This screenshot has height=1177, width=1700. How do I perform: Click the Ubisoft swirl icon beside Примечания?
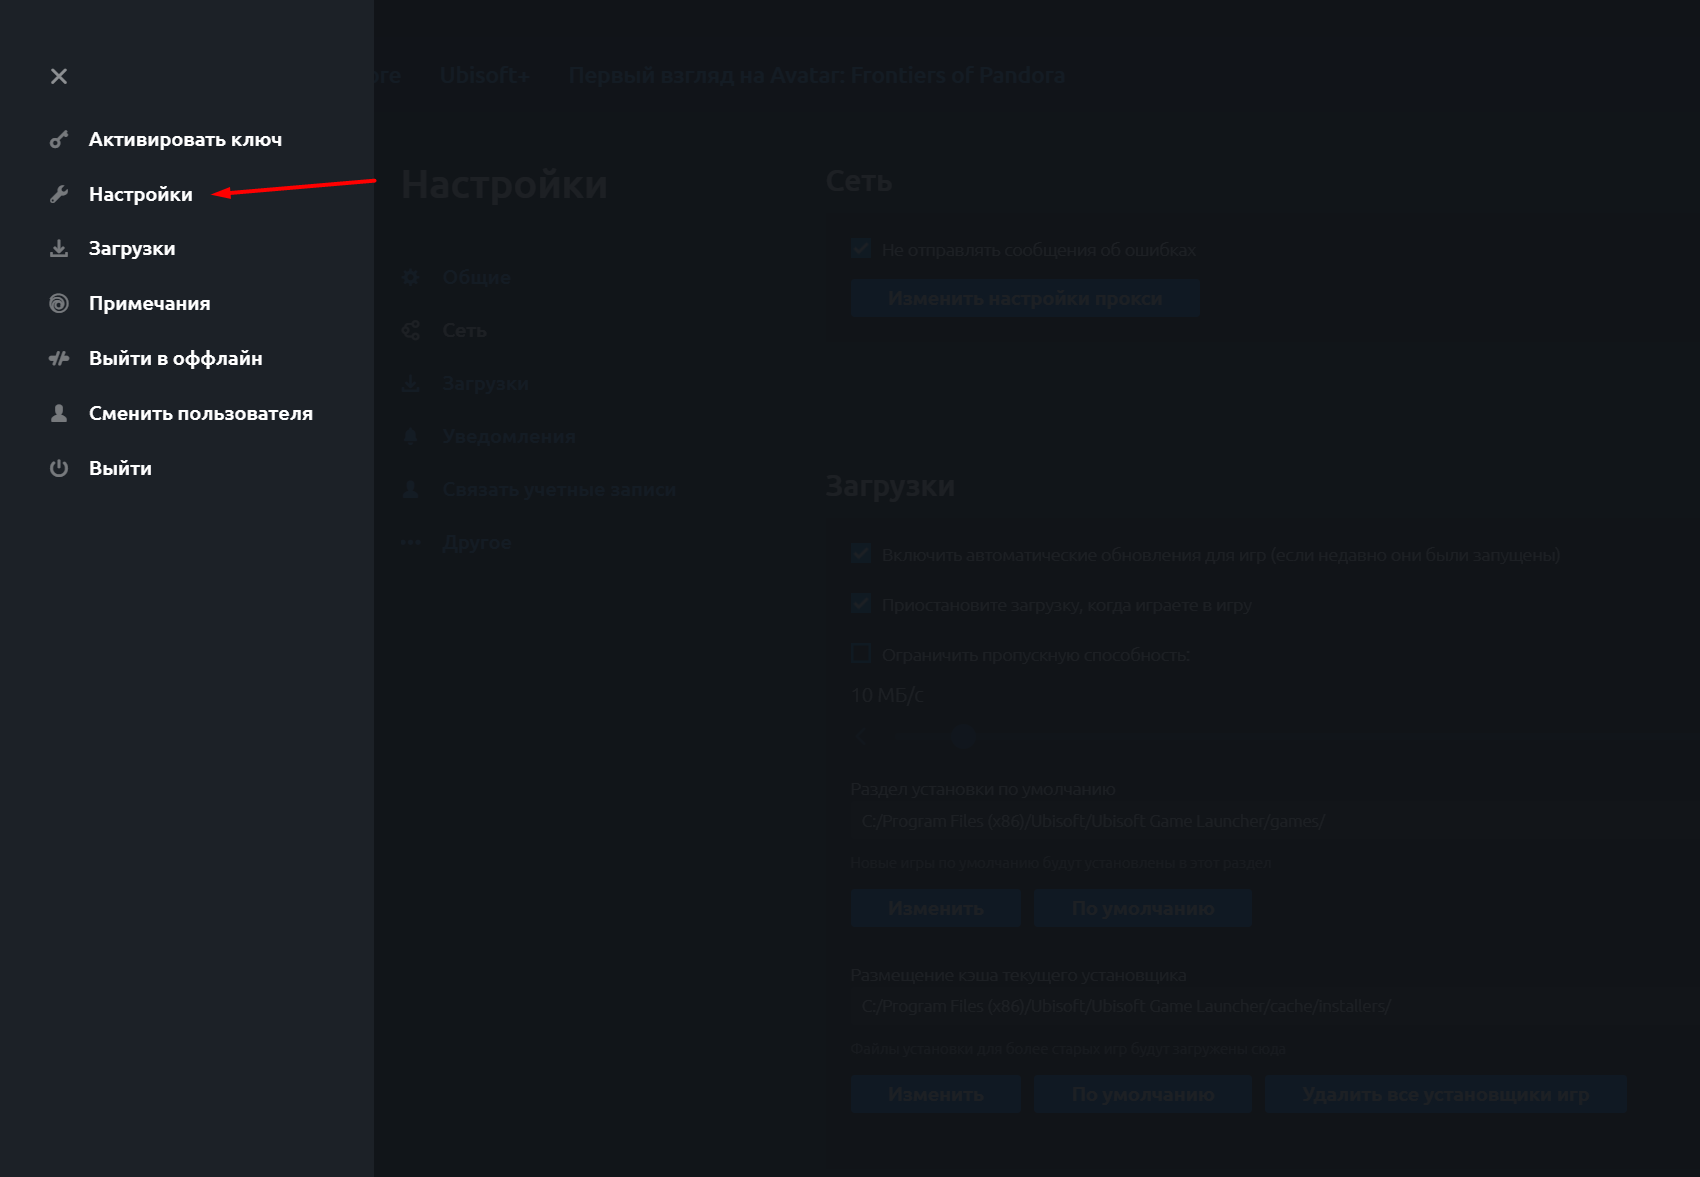click(59, 303)
